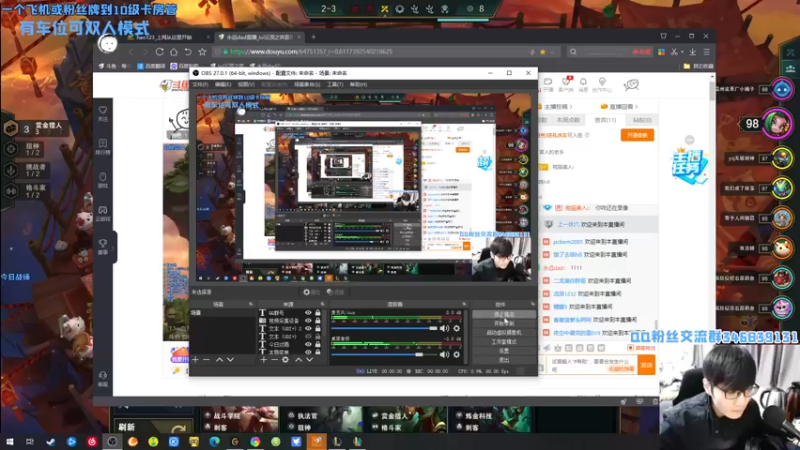
Task: Remove selected scene with minus icon
Action: coord(207,360)
